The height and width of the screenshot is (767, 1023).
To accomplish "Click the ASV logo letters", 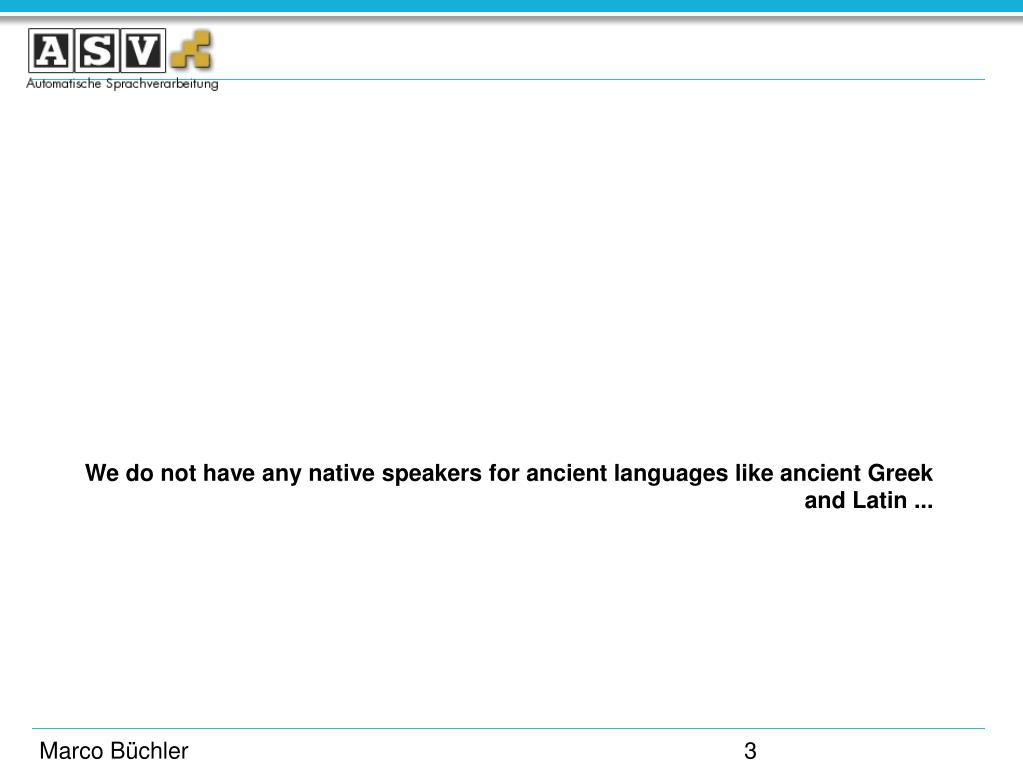I will pos(97,50).
